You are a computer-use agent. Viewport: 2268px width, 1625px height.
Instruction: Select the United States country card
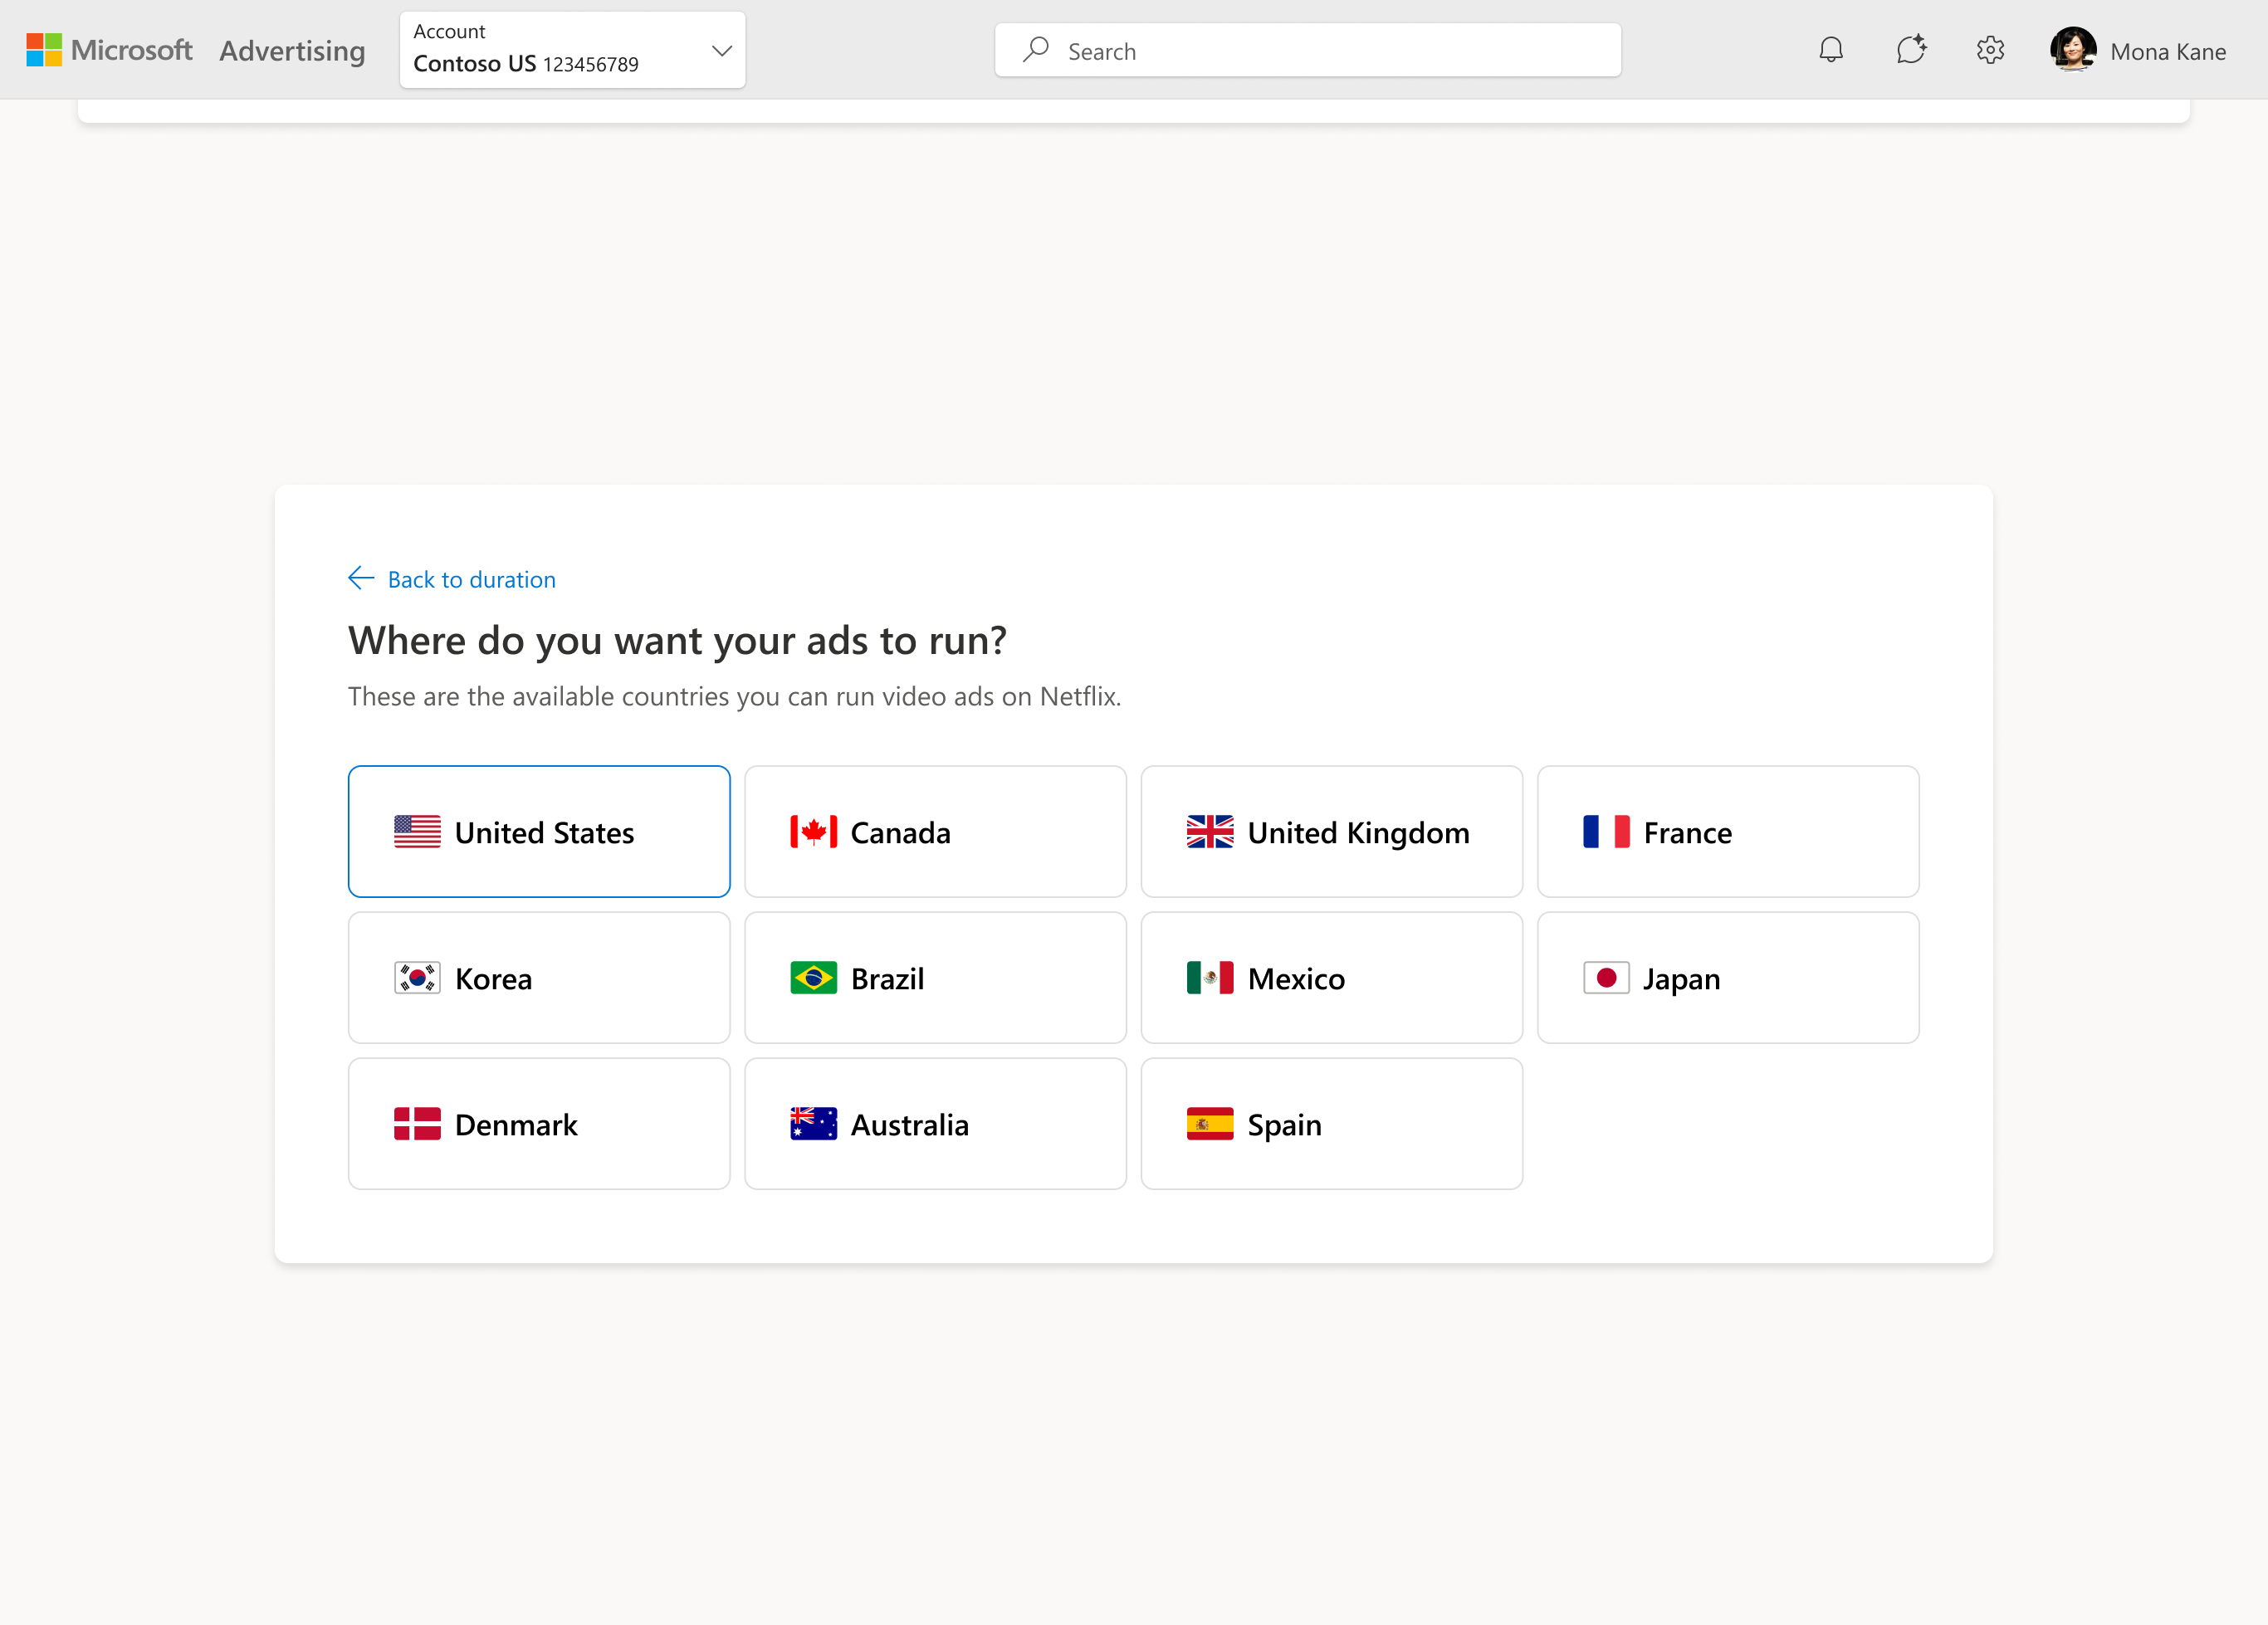click(539, 832)
